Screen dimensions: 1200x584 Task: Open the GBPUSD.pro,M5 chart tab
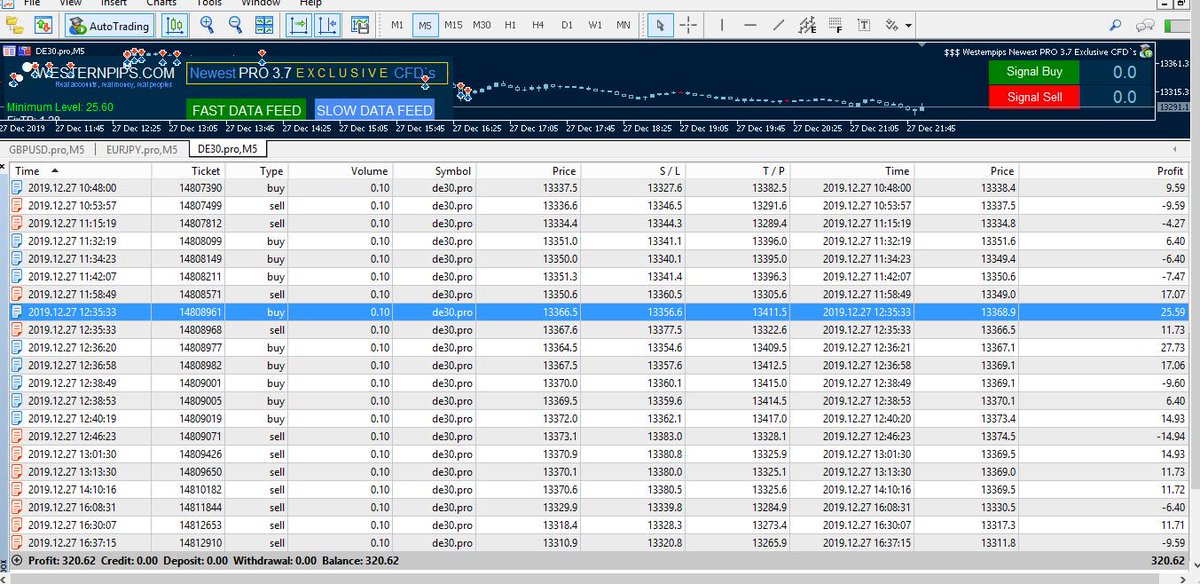(x=46, y=149)
